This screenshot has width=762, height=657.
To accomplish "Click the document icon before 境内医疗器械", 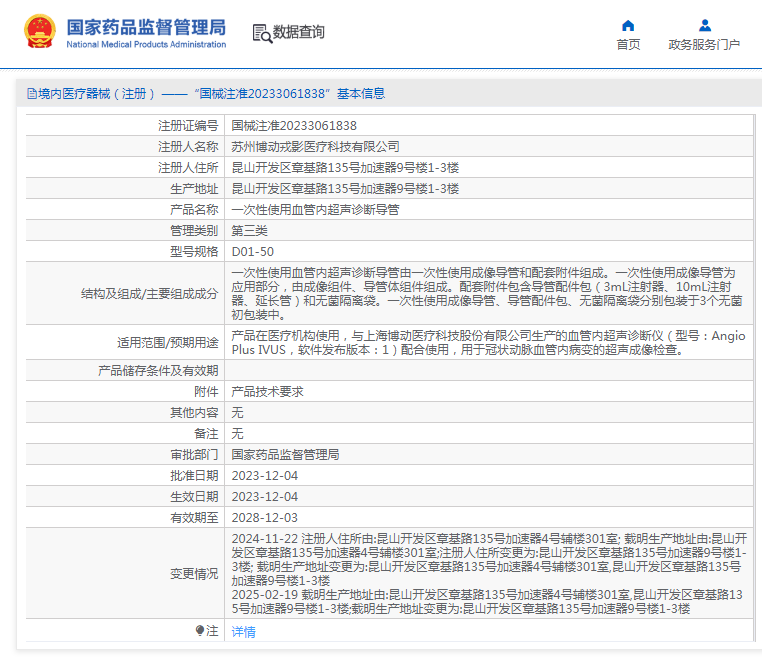I will (x=32, y=94).
